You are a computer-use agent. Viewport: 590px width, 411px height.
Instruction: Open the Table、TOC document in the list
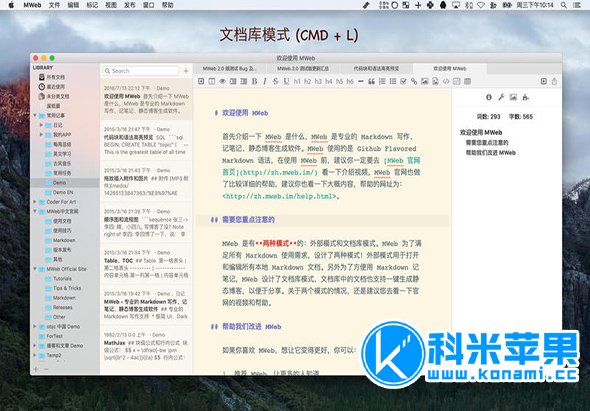click(146, 264)
